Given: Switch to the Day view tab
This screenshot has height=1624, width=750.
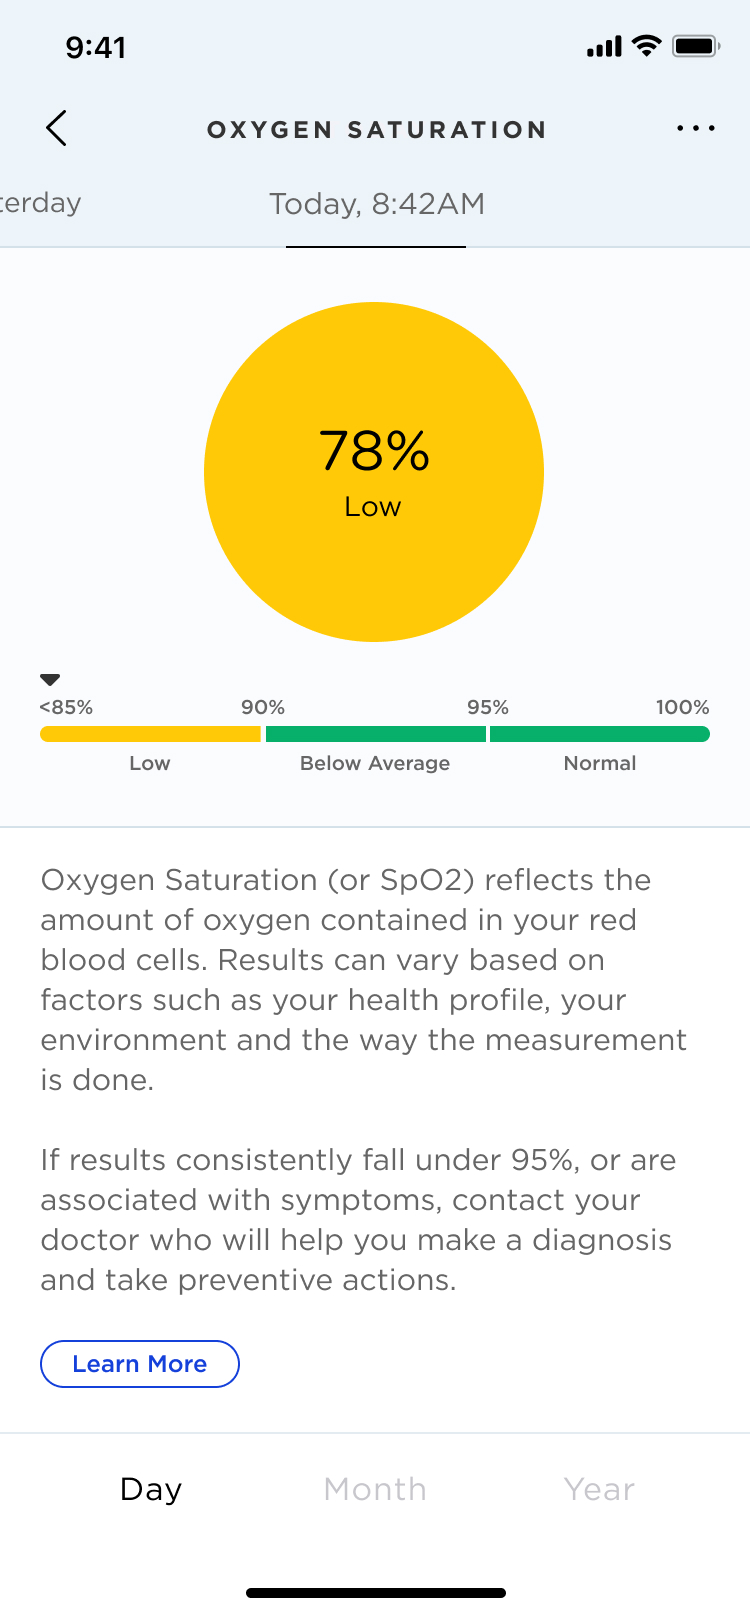Looking at the screenshot, I should pyautogui.click(x=151, y=1489).
